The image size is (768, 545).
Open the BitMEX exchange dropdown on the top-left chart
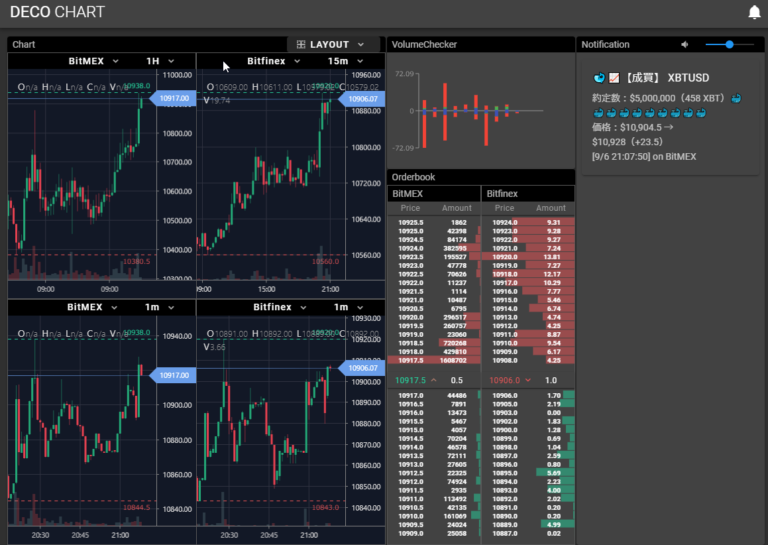pyautogui.click(x=93, y=61)
